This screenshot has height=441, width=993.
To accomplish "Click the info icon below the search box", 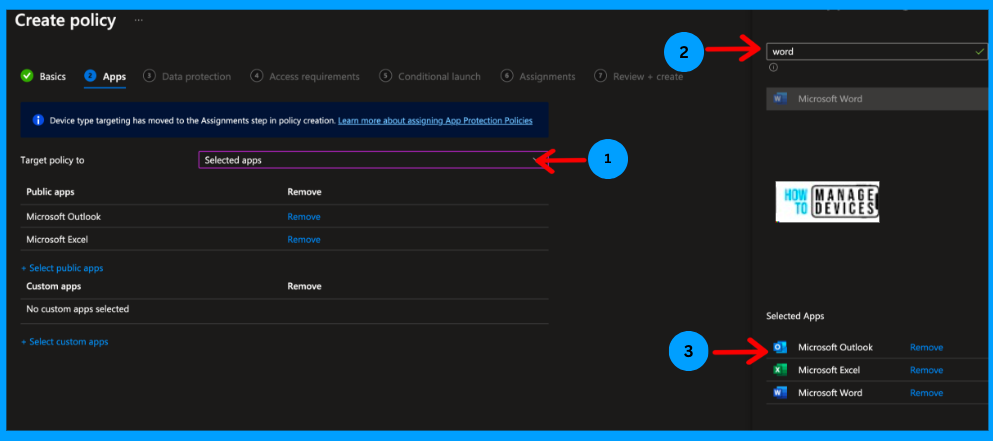I will 773,68.
